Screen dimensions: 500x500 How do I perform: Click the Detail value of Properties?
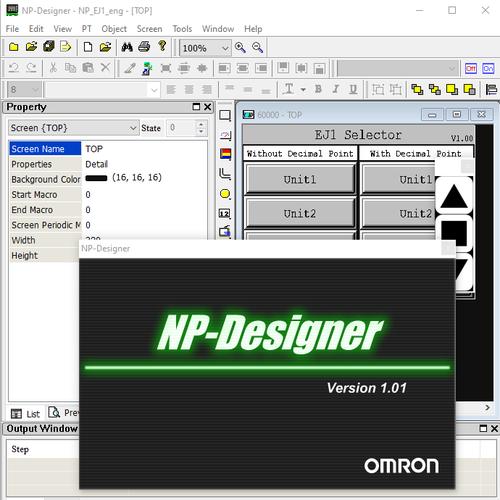point(97,164)
